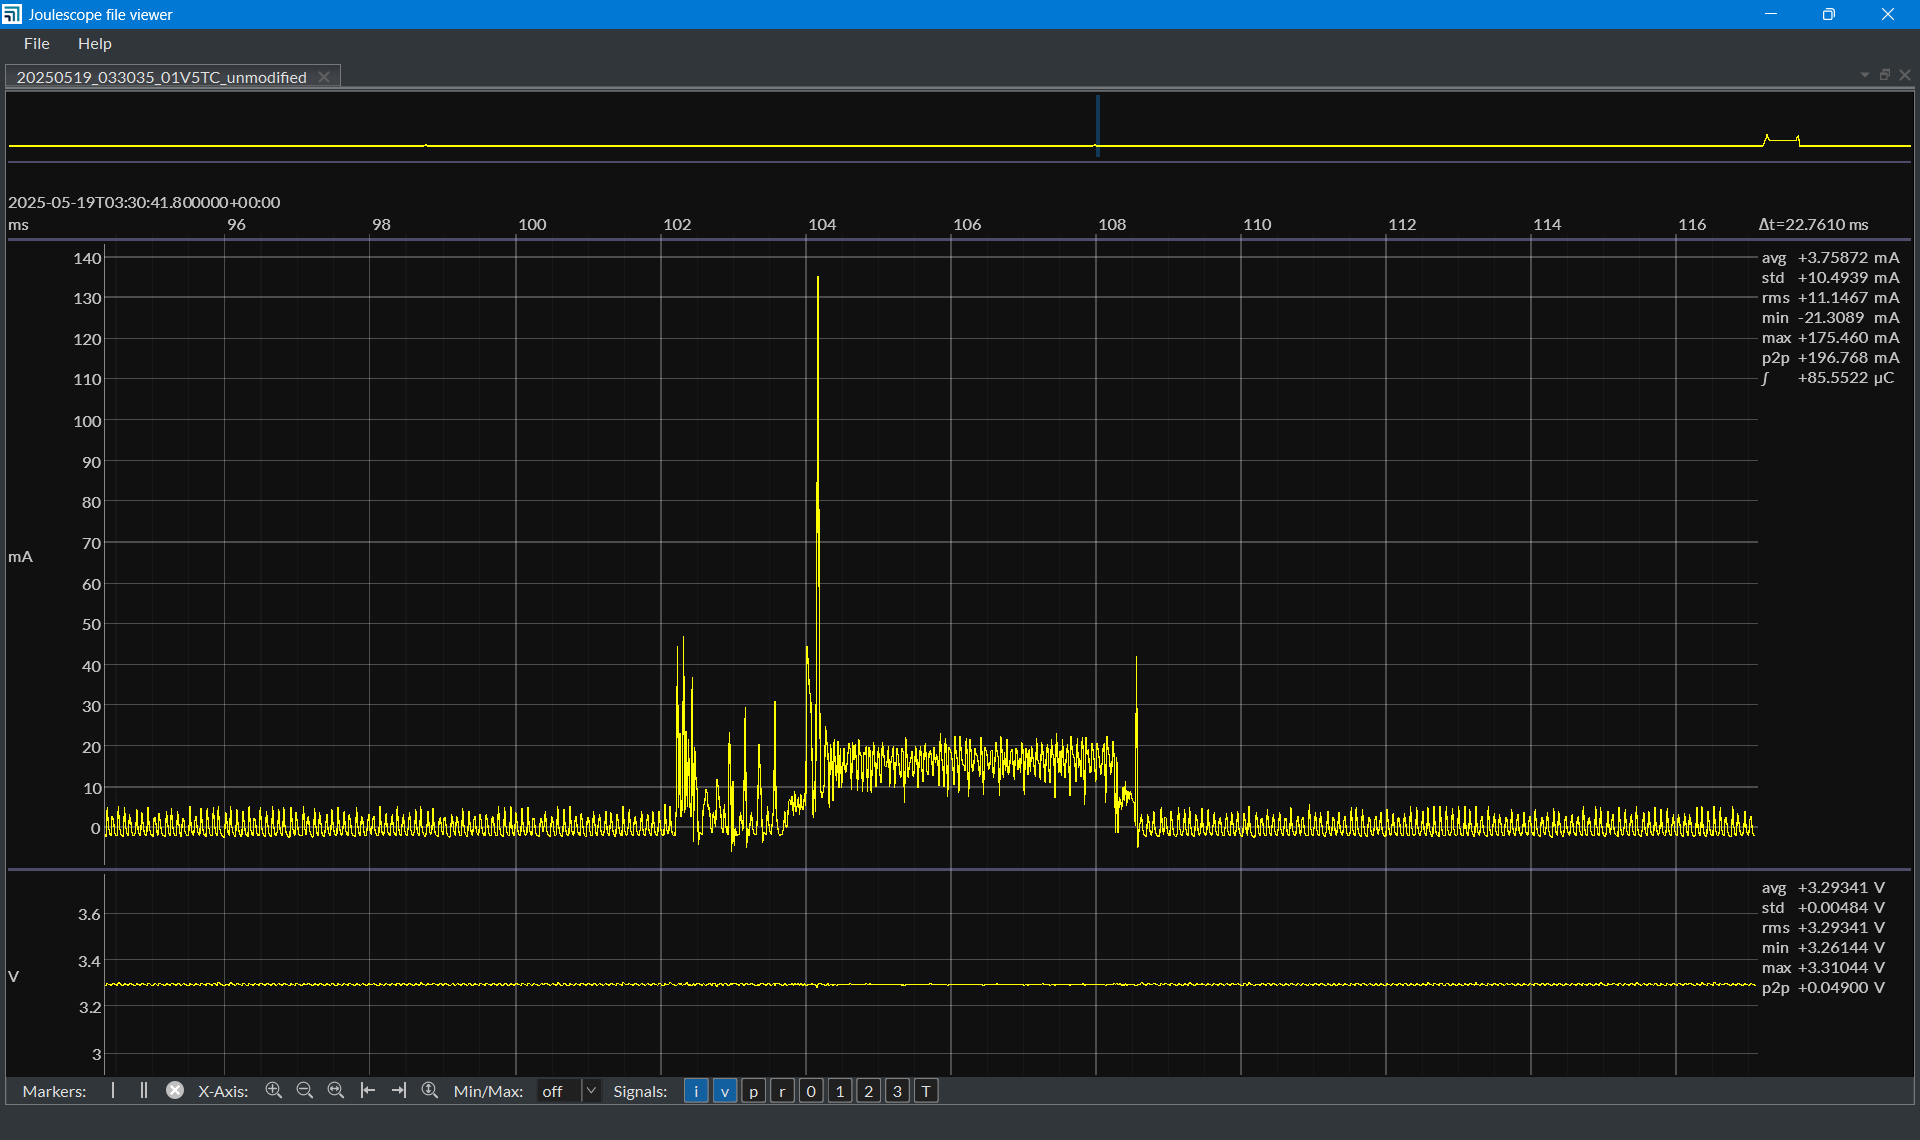Clear all markers with the X icon
This screenshot has width=1920, height=1140.
(175, 1091)
